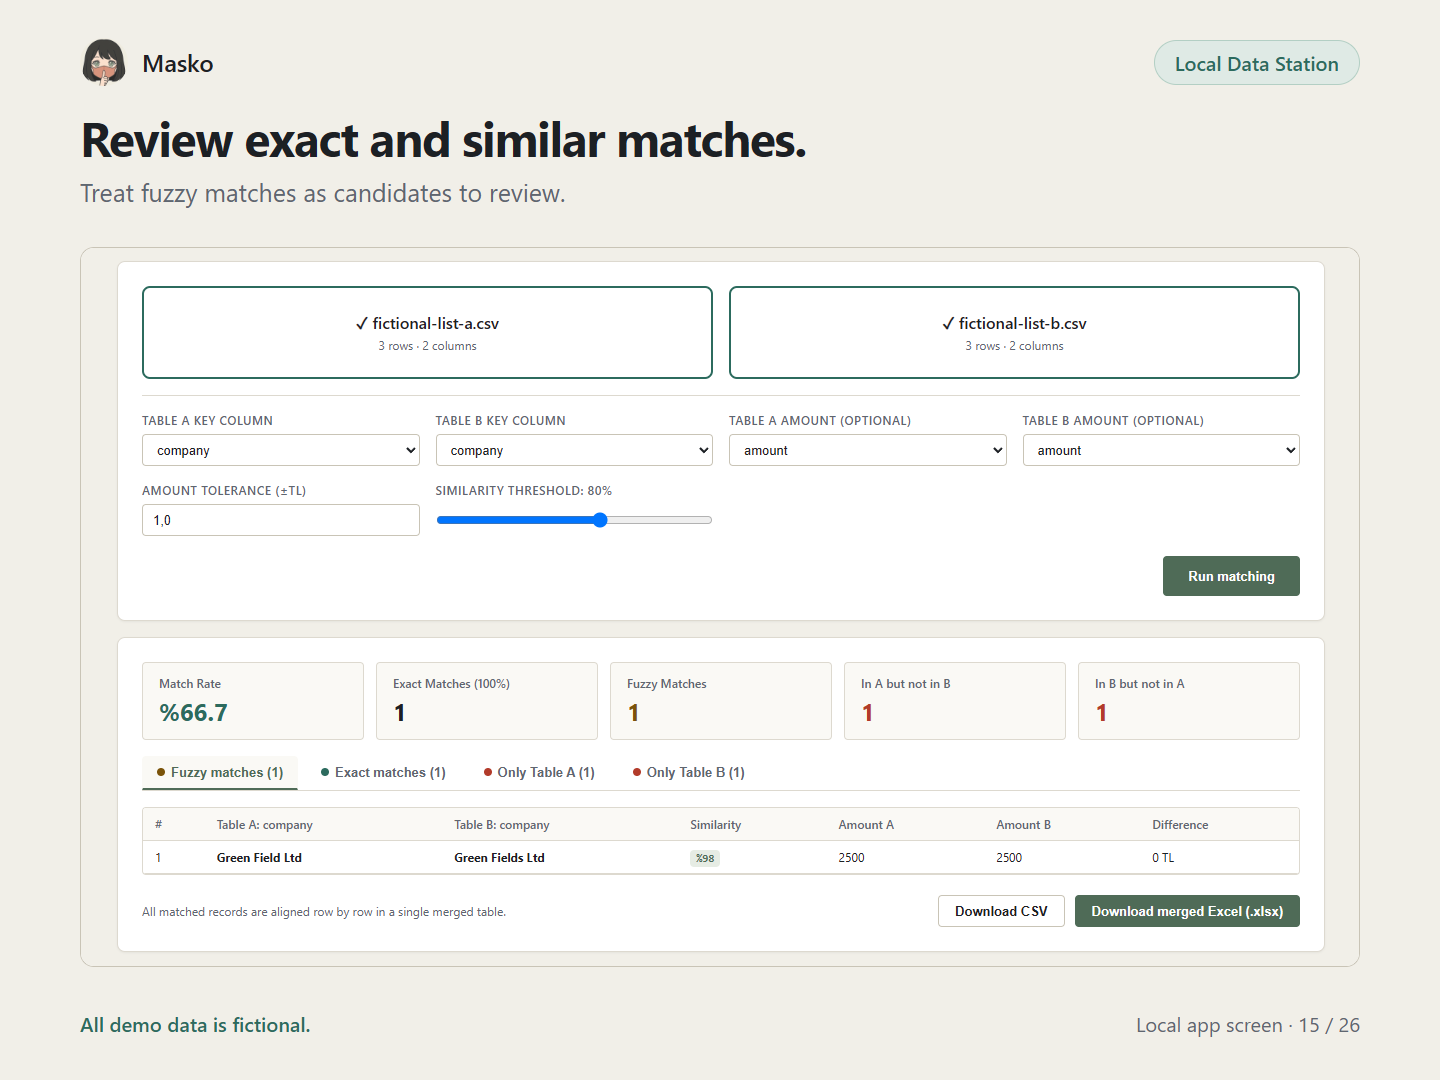The width and height of the screenshot is (1440, 1080).
Task: Click the Green Fields Ltd cell
Action: tap(499, 858)
